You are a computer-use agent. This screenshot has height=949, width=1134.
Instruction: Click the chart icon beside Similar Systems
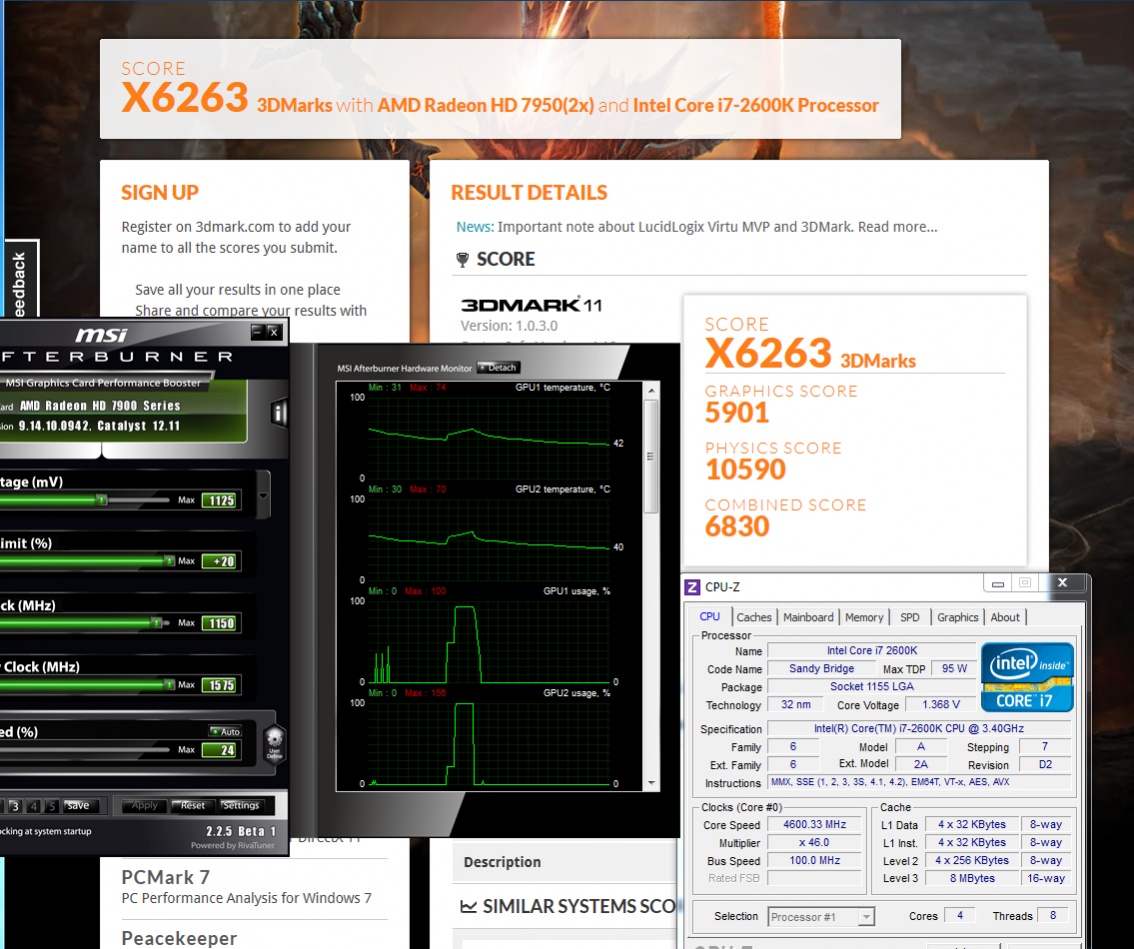tap(469, 906)
